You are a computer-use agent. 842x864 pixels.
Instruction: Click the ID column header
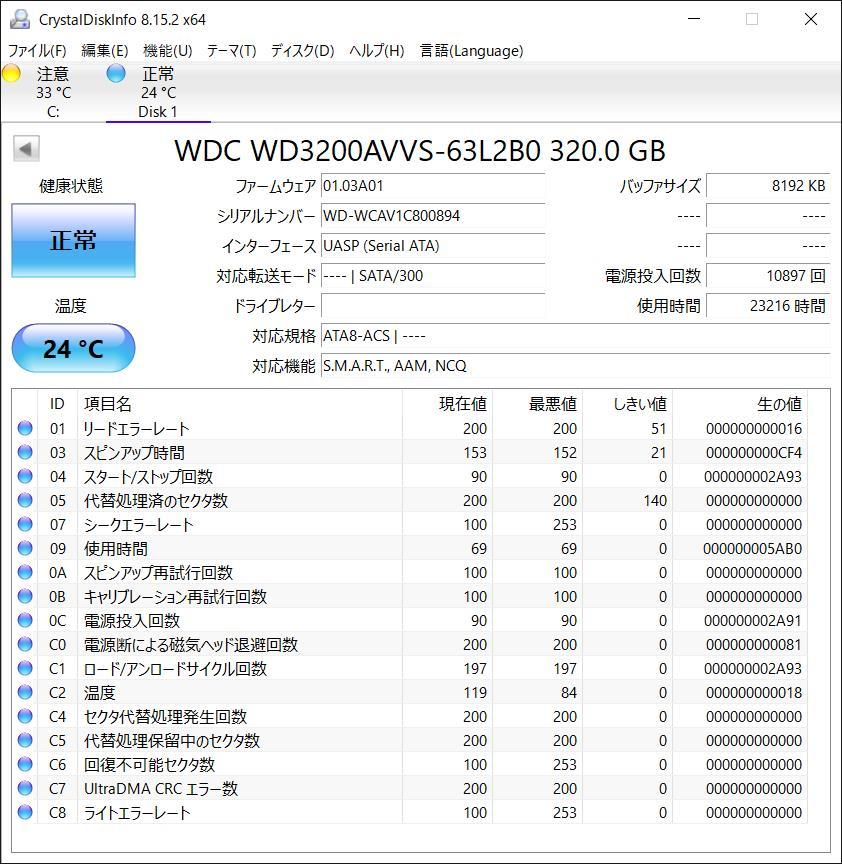tap(57, 404)
